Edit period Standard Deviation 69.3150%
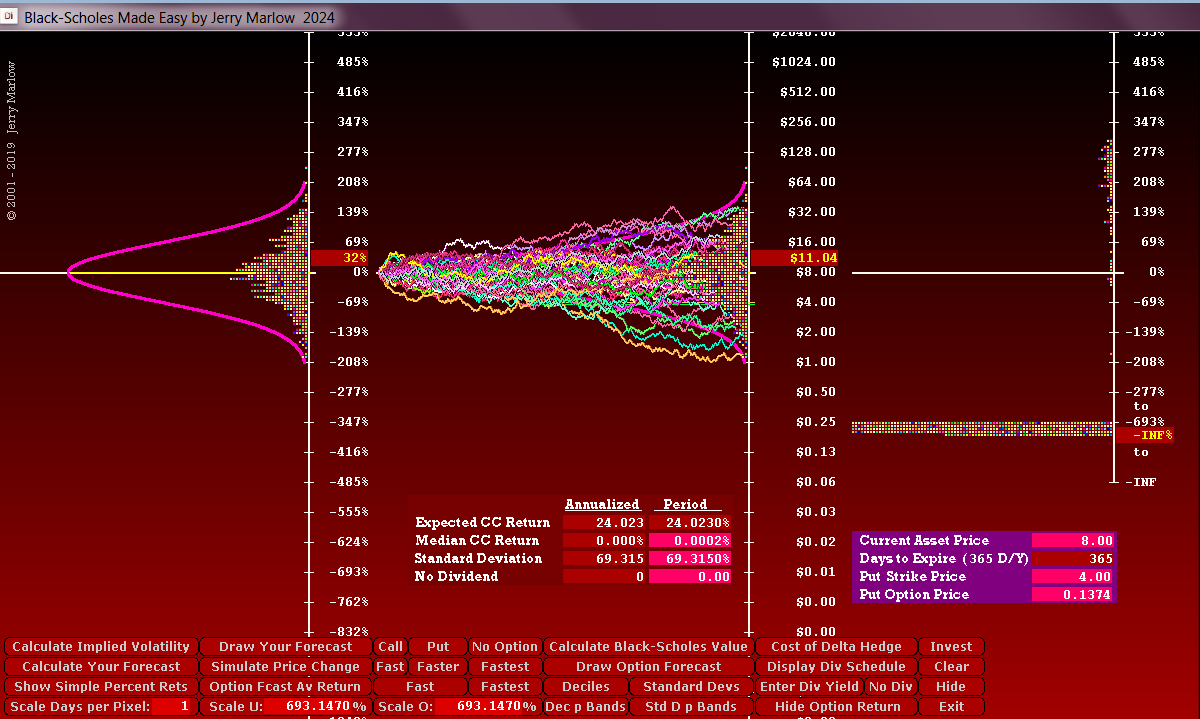 [x=690, y=558]
